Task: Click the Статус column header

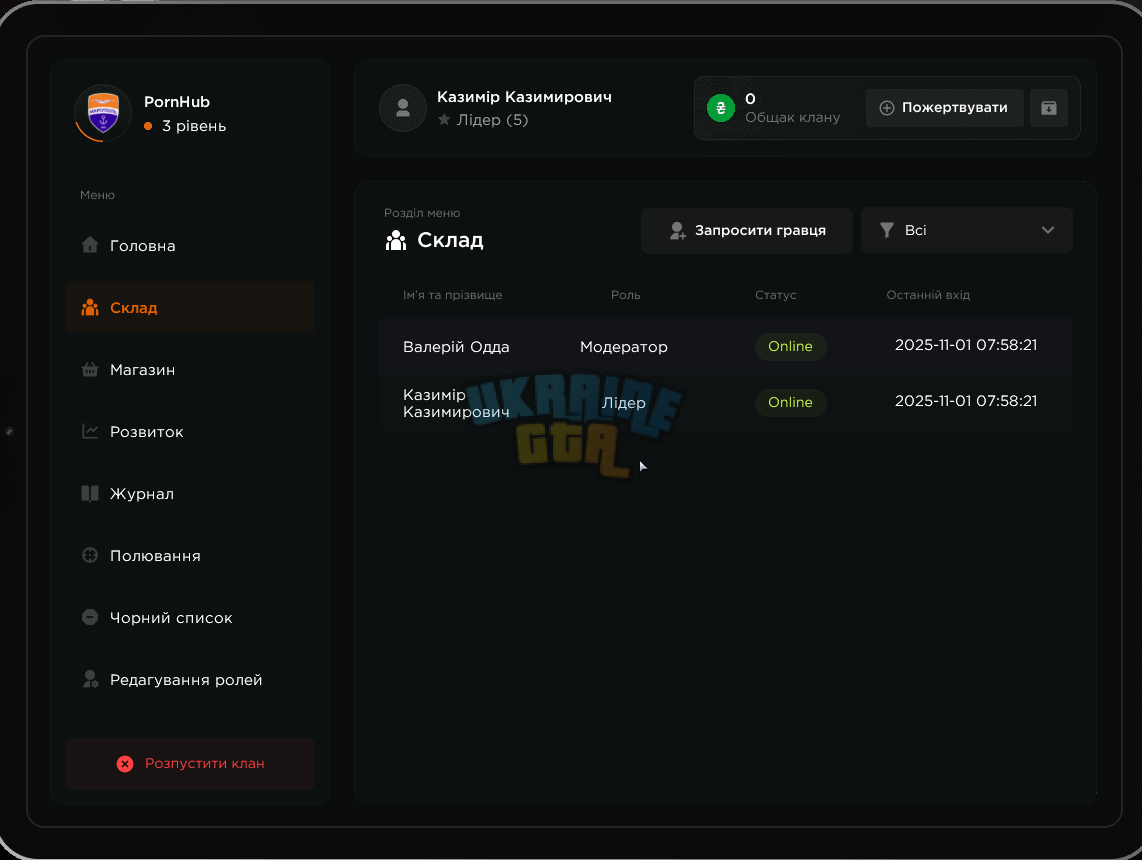Action: click(776, 295)
